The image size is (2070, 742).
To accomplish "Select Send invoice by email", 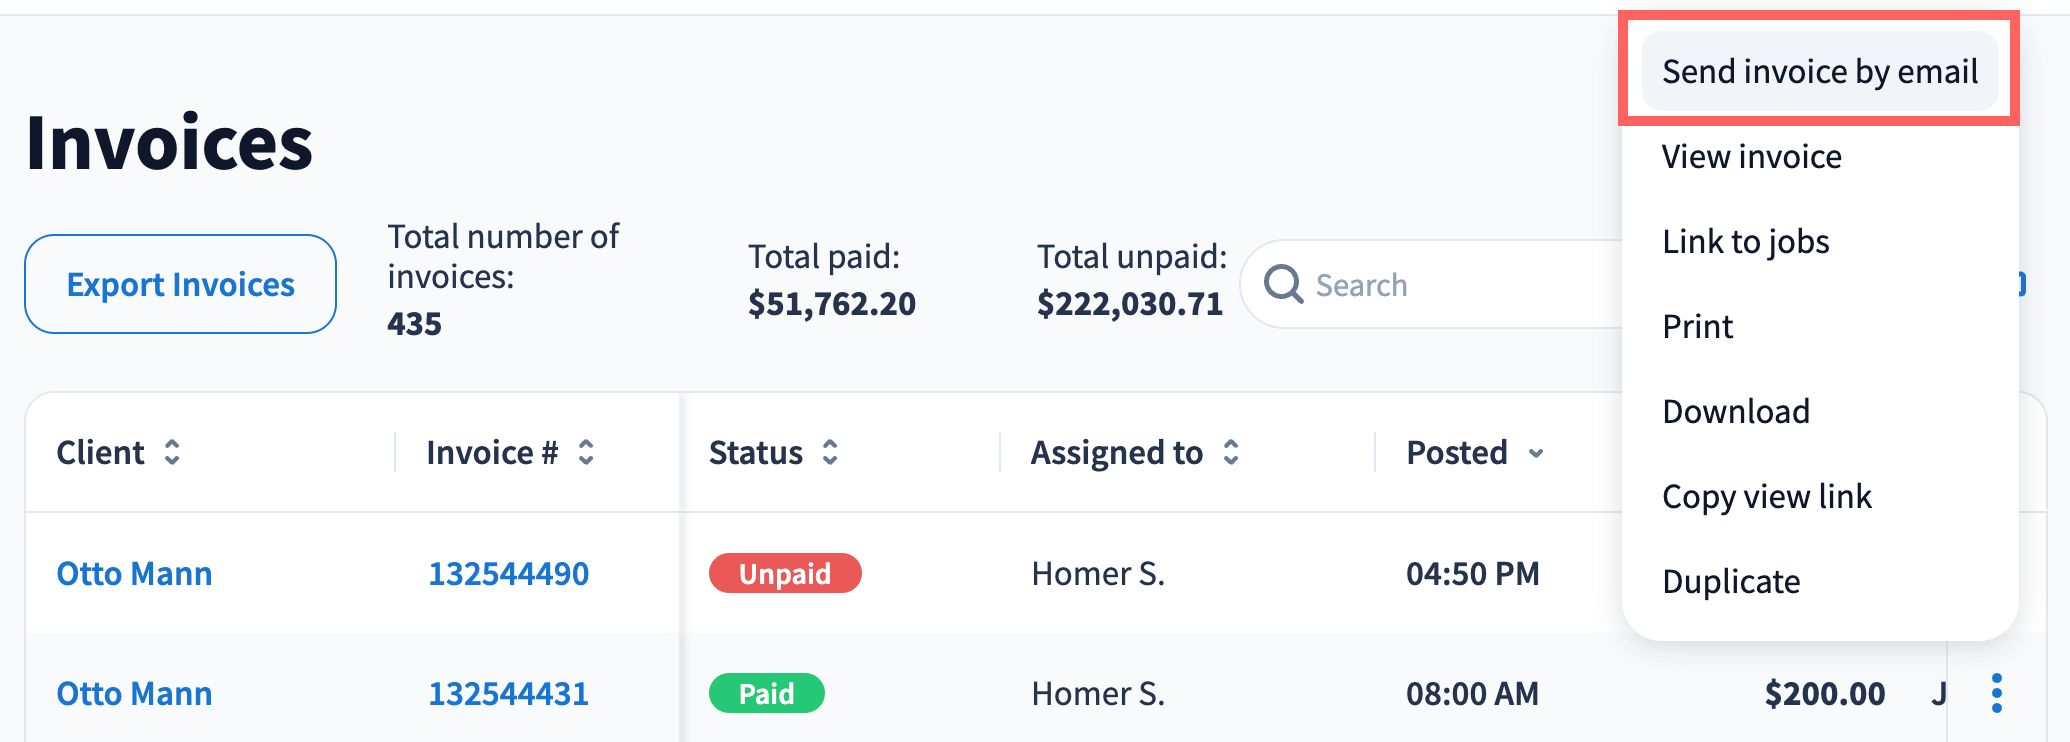I will [x=1819, y=72].
